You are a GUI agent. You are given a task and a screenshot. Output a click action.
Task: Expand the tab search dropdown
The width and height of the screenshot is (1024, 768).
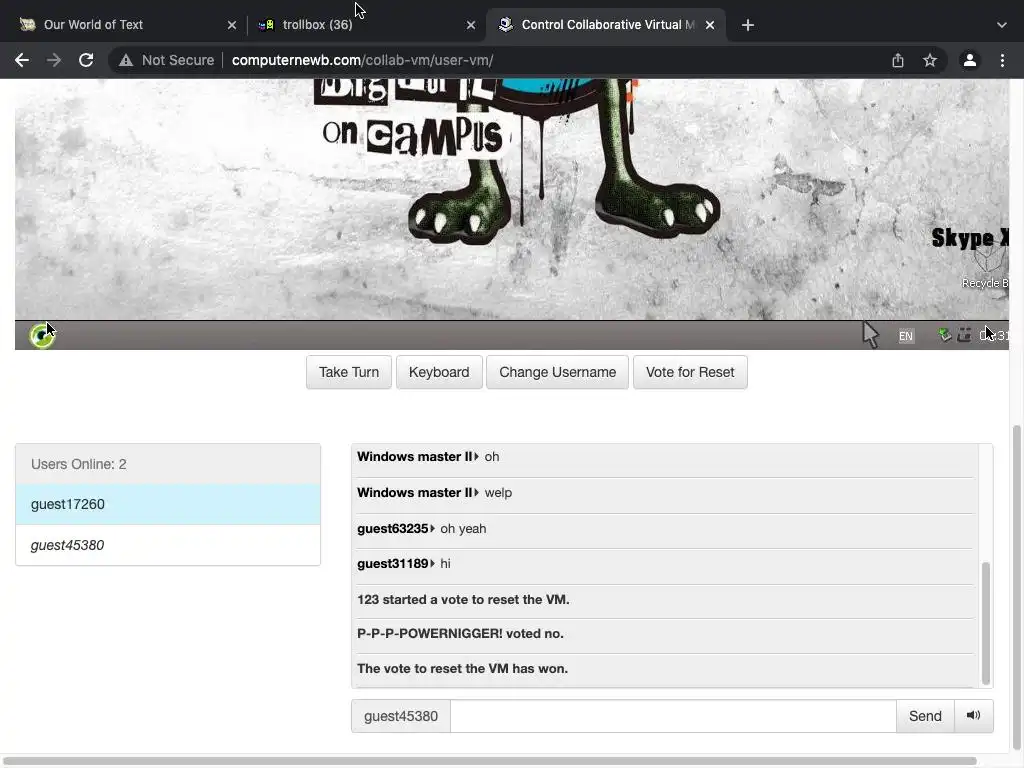[1002, 25]
